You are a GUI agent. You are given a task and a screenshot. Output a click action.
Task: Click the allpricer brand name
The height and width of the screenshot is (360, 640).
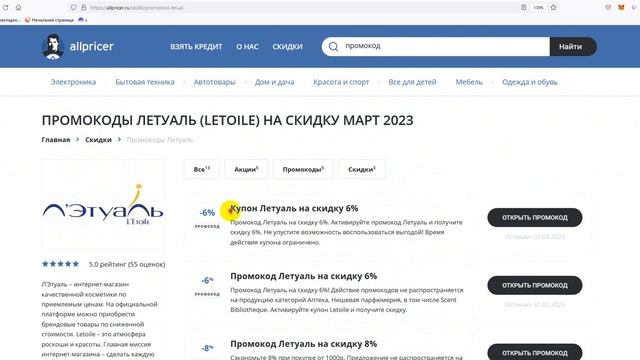(91, 47)
